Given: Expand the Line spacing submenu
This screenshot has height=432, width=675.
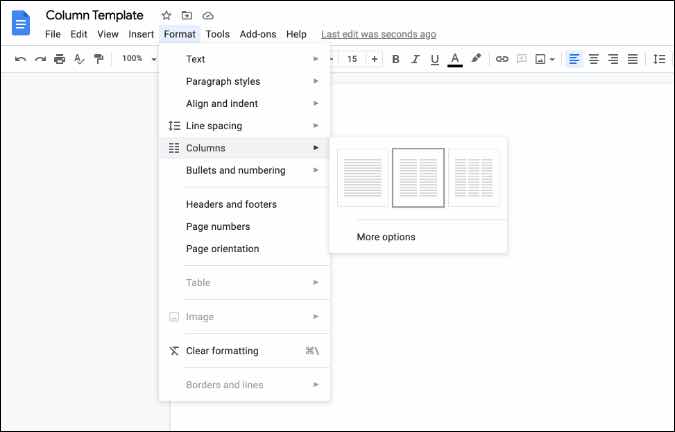Looking at the screenshot, I should point(244,126).
